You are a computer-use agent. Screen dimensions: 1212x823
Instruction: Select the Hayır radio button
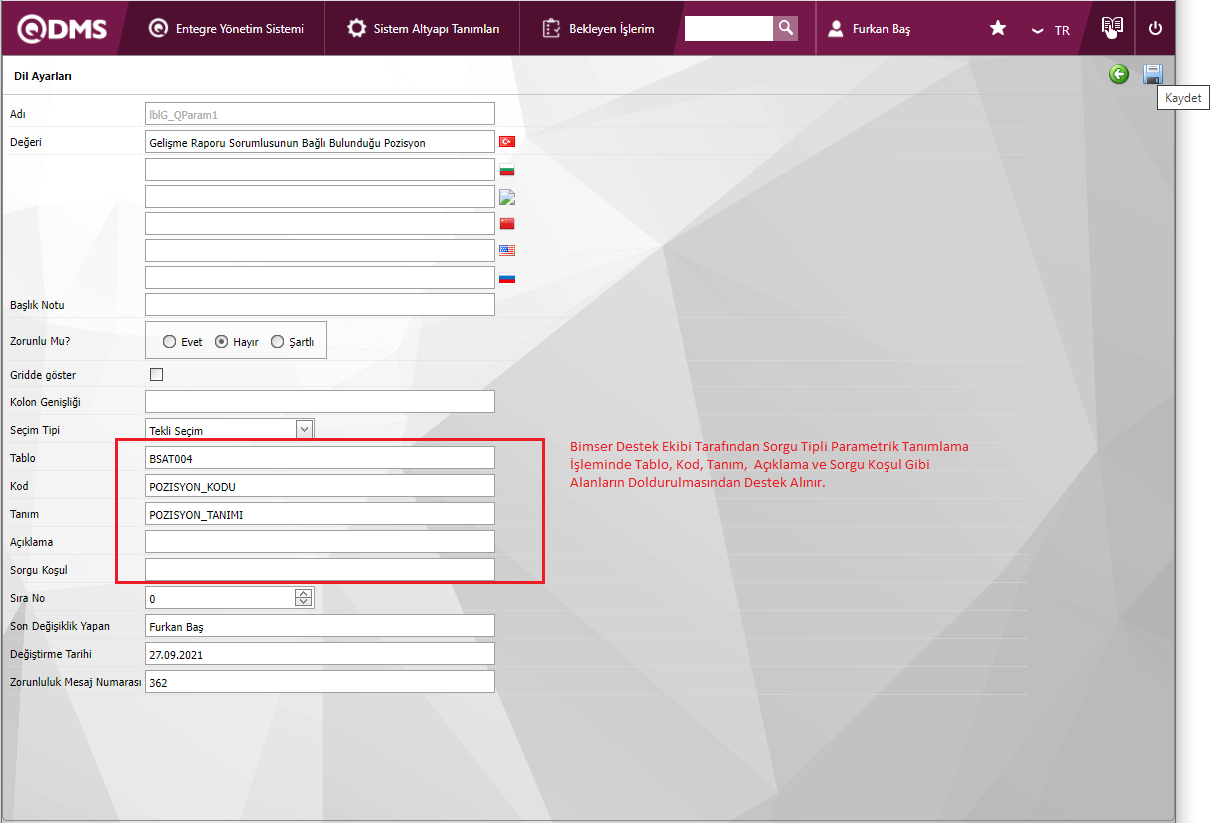pos(222,341)
